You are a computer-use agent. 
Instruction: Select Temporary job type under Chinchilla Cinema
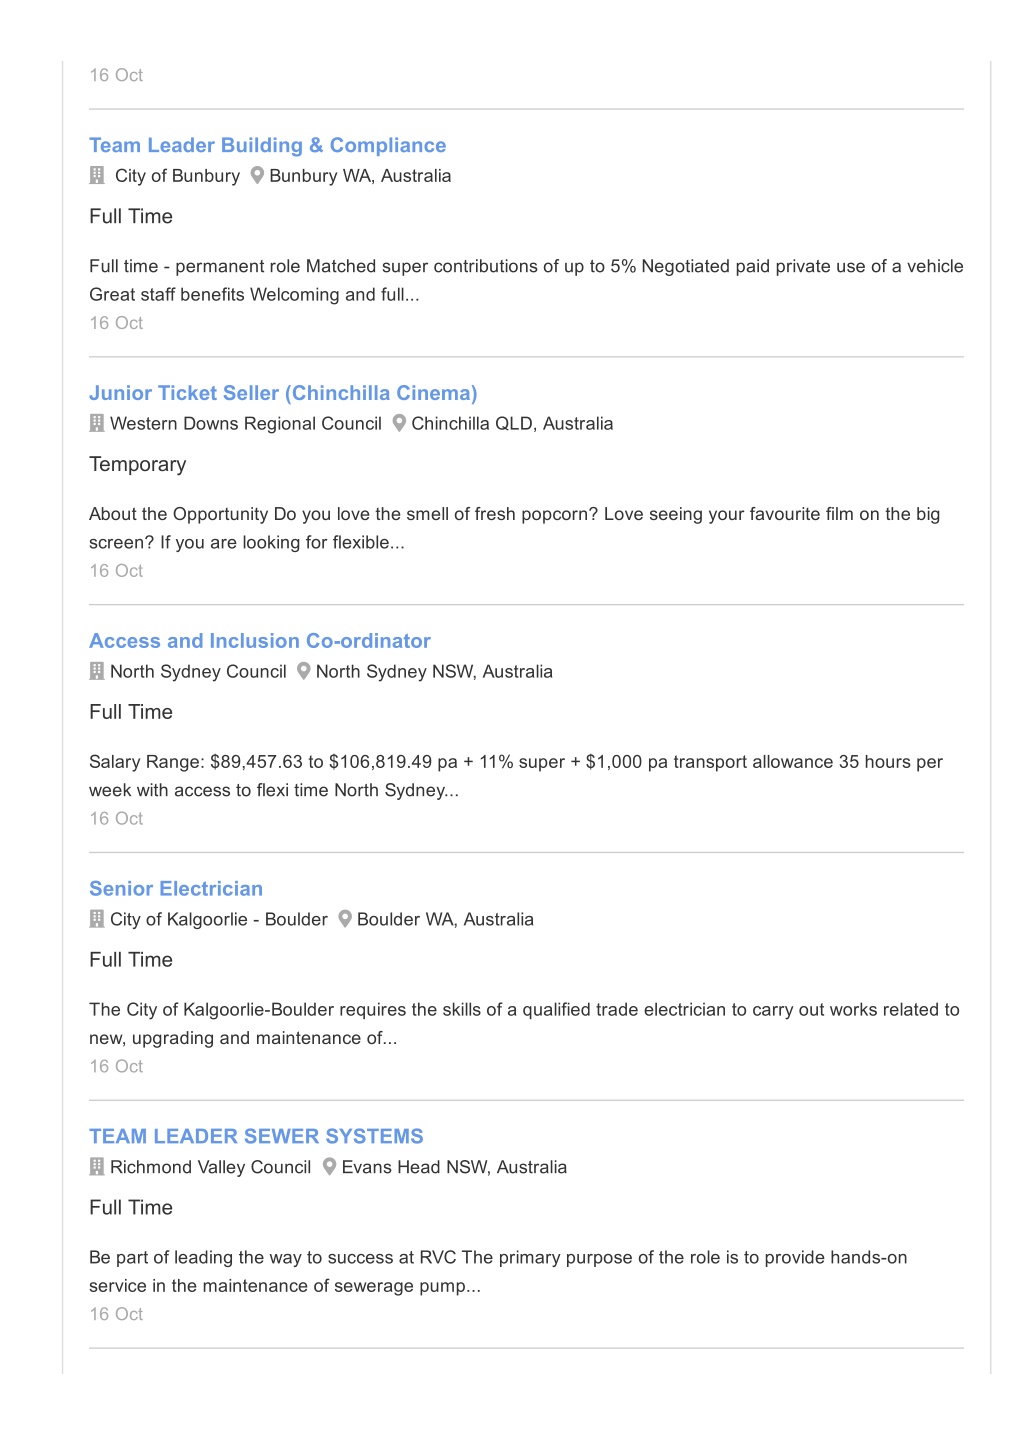(138, 465)
